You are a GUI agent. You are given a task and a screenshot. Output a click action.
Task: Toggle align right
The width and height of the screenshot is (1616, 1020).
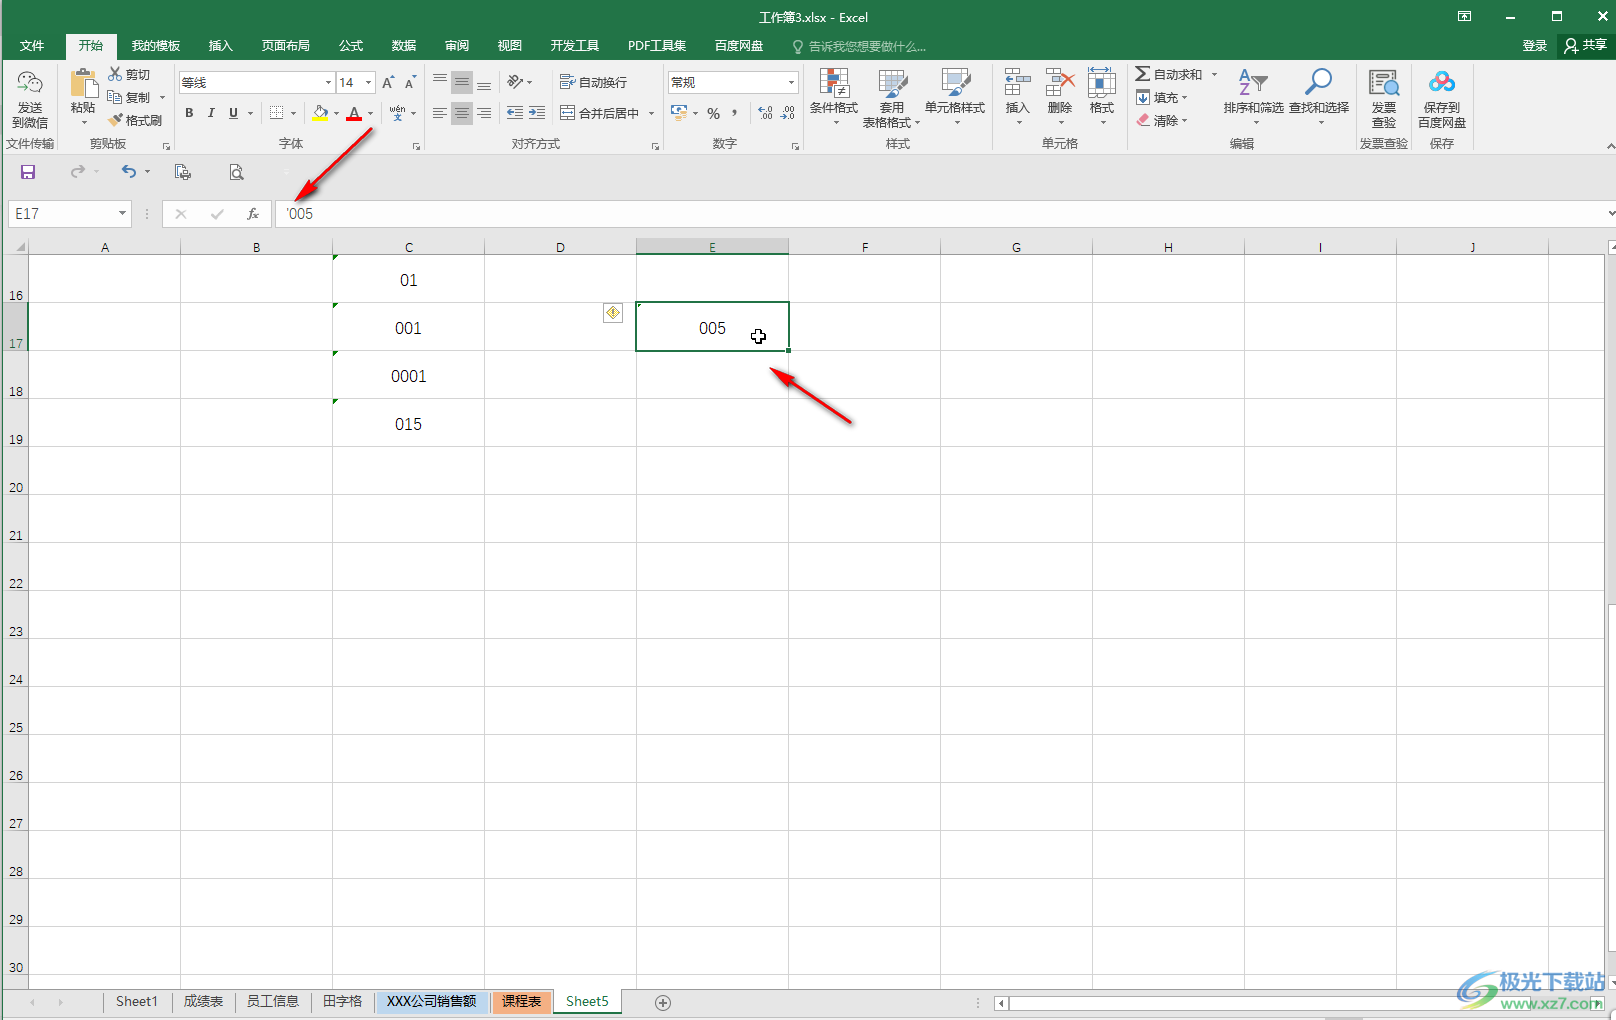(483, 113)
